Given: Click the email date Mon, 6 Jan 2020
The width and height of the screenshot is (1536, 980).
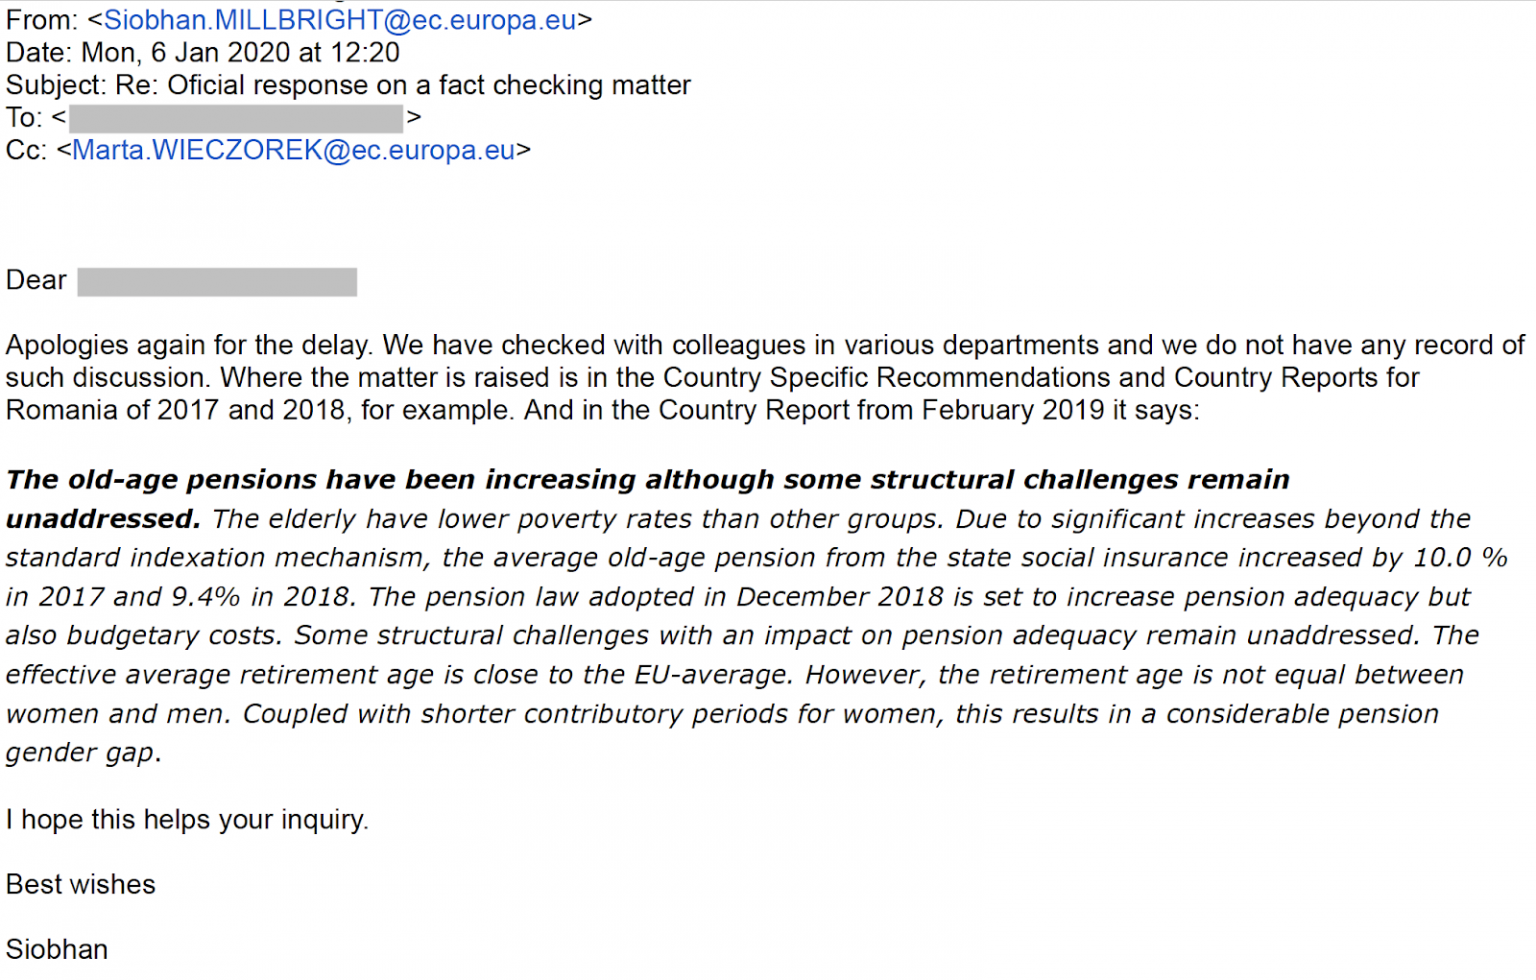Looking at the screenshot, I should 240,53.
